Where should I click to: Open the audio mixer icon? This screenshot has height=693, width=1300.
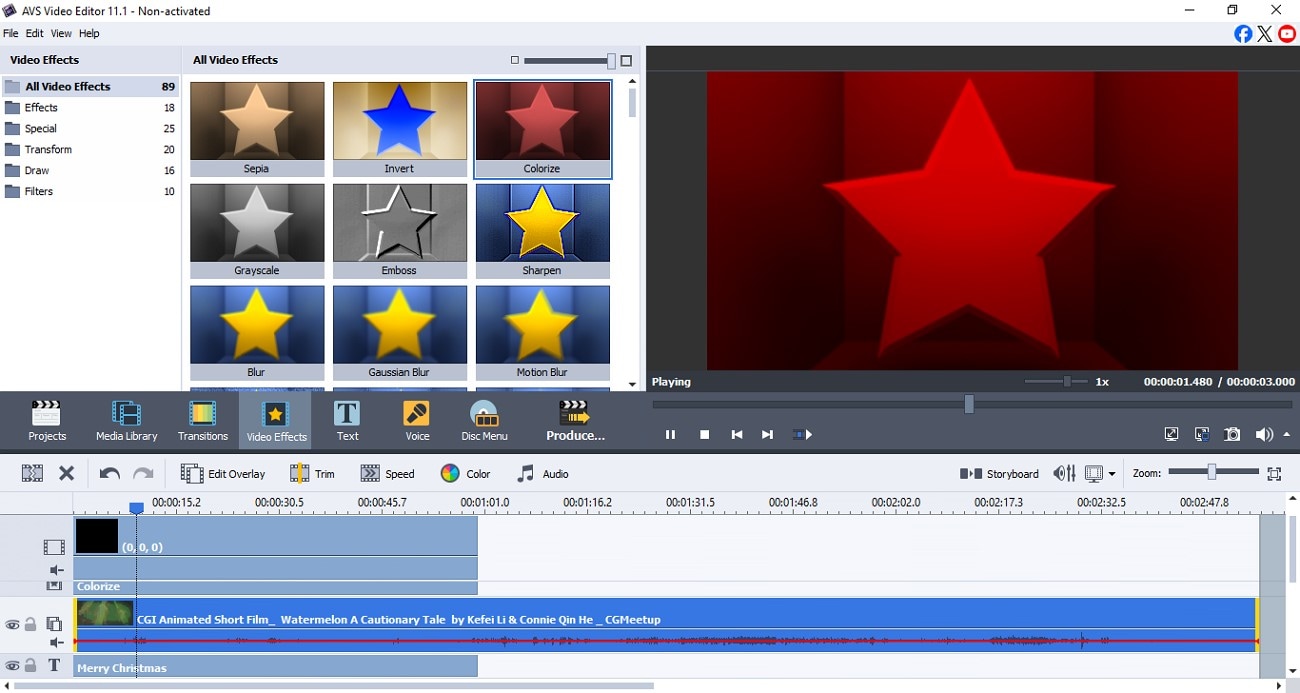pyautogui.click(x=1064, y=474)
